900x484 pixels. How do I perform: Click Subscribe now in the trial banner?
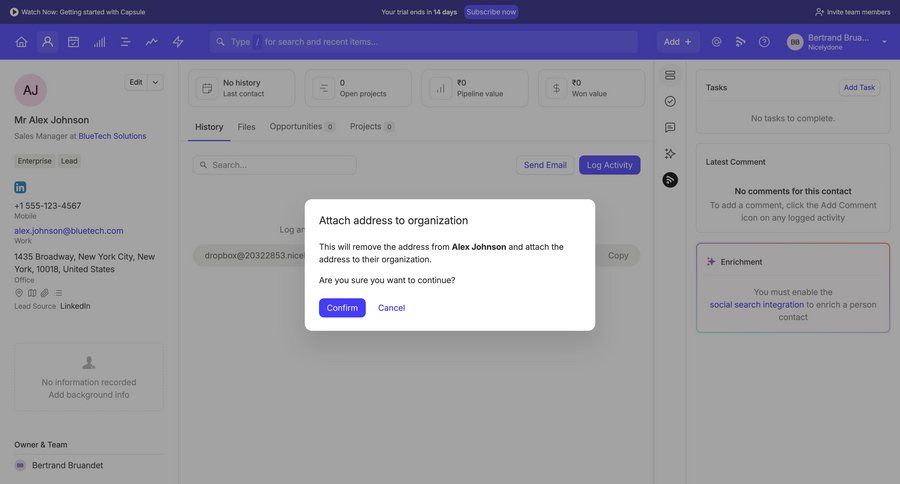coord(491,12)
